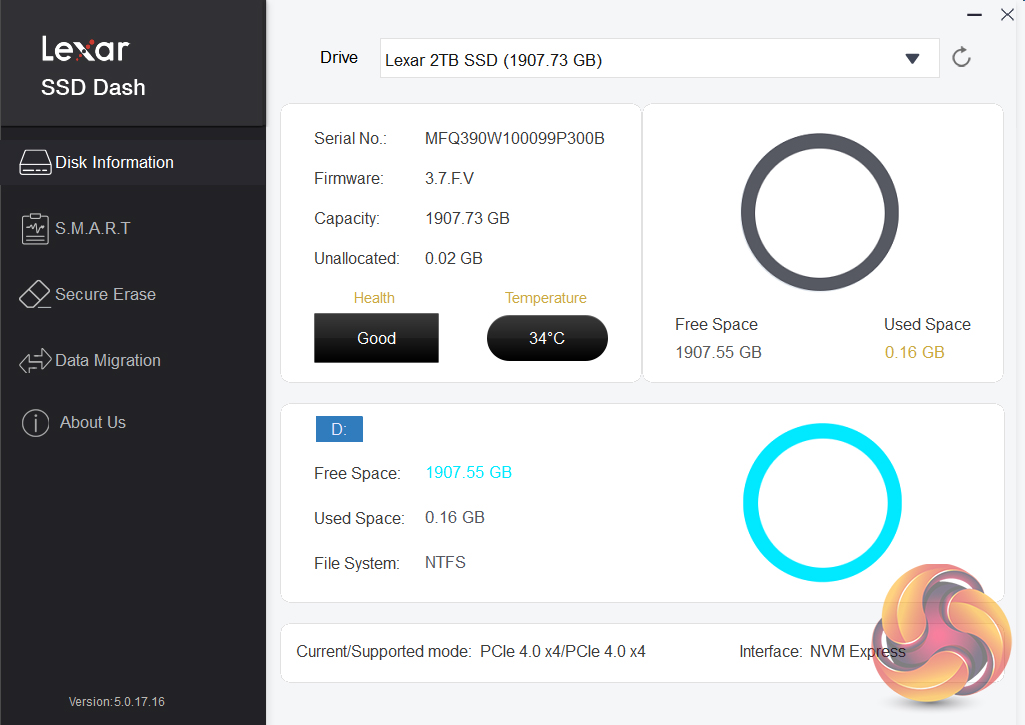Click firmware value 3.7.F.V

click(449, 178)
